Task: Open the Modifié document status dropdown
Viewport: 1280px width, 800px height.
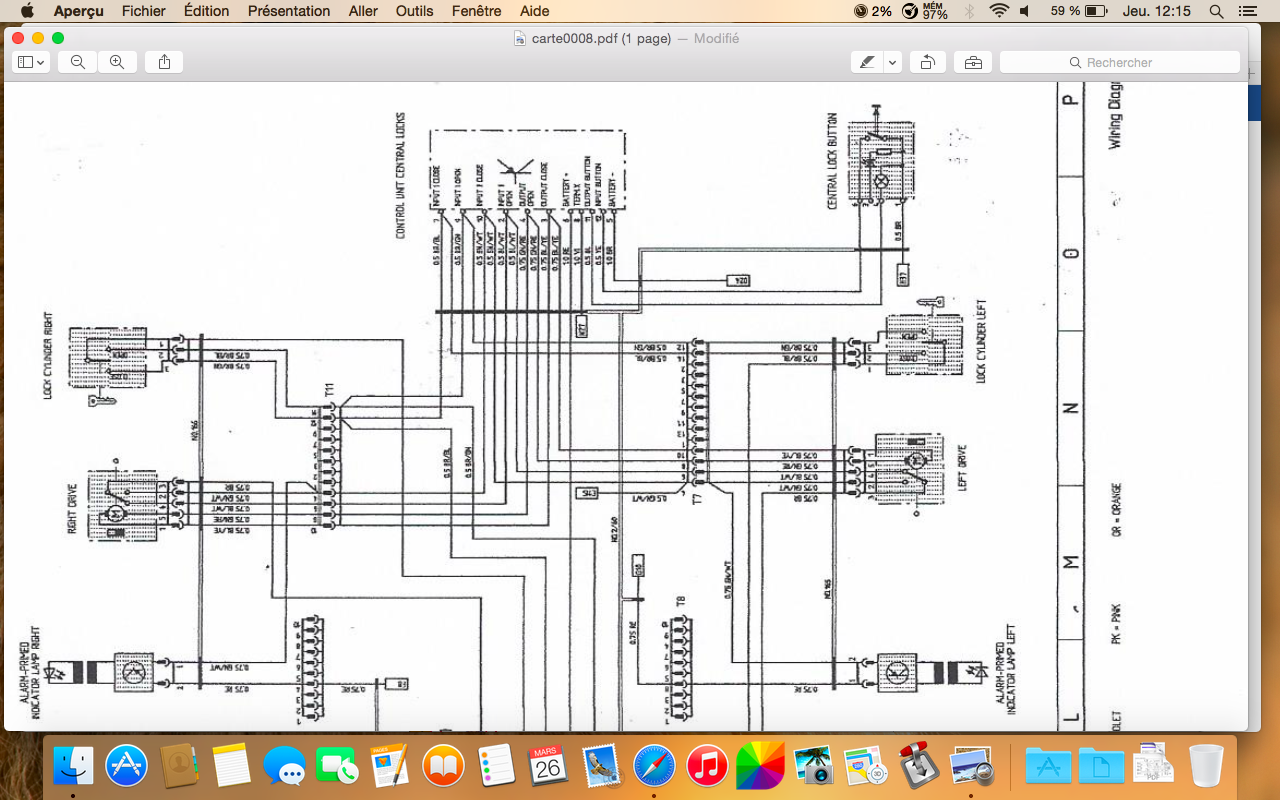Action: point(716,38)
